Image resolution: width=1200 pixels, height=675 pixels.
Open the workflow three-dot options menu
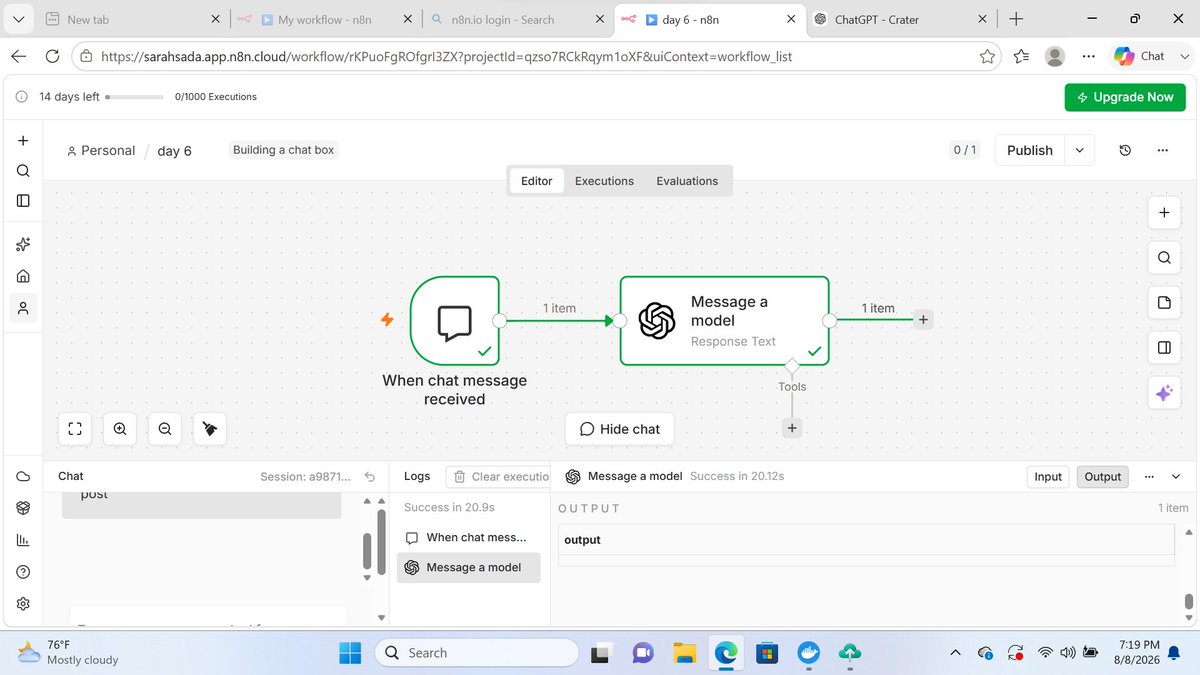pos(1162,150)
